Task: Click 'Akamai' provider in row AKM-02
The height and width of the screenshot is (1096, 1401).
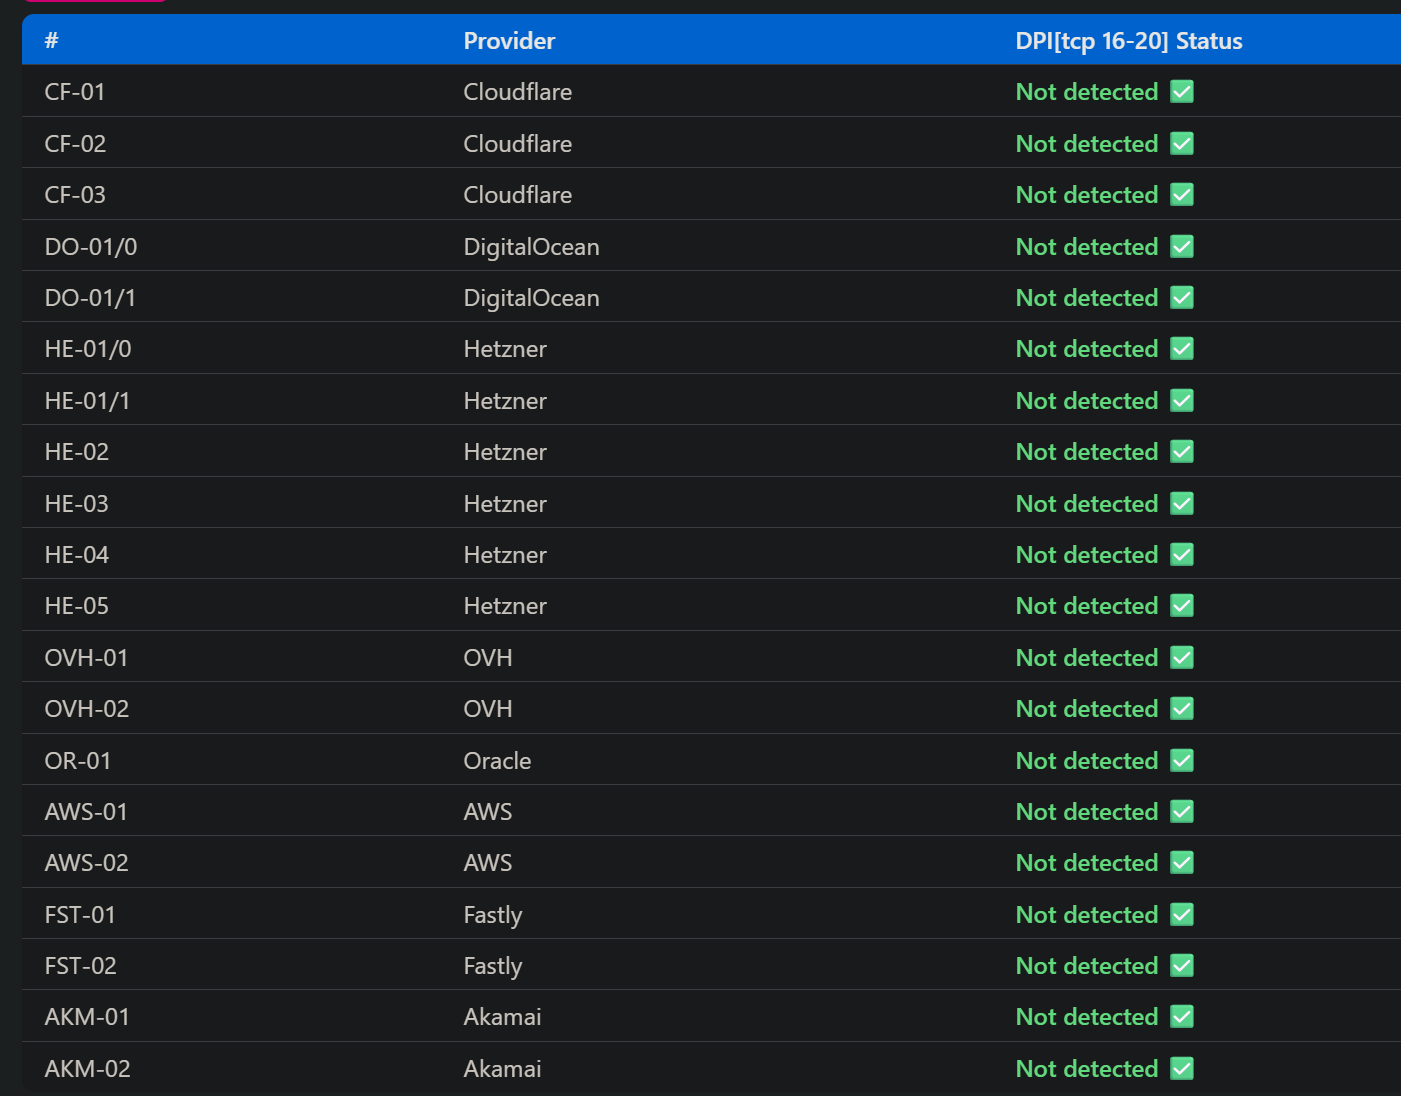Action: 502,1068
